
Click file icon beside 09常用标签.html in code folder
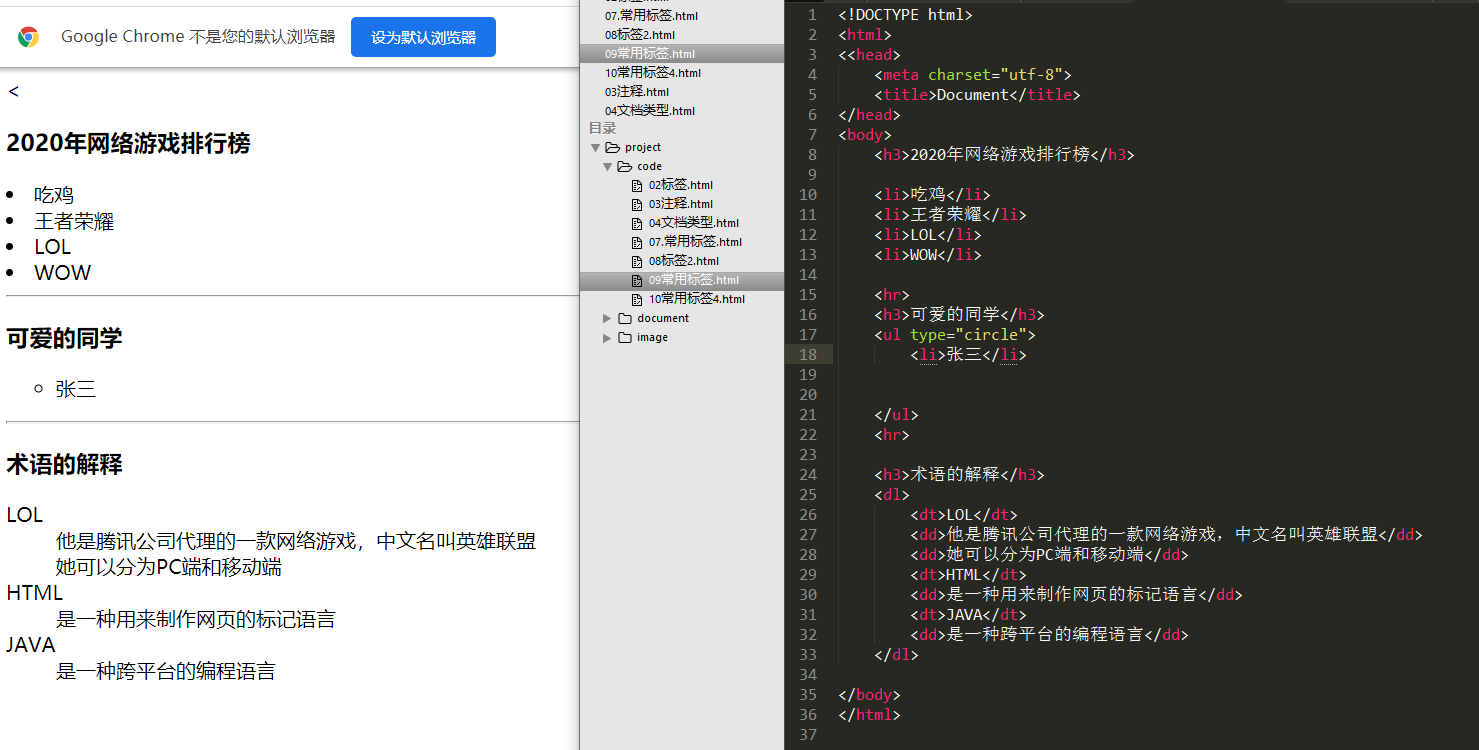click(x=637, y=280)
